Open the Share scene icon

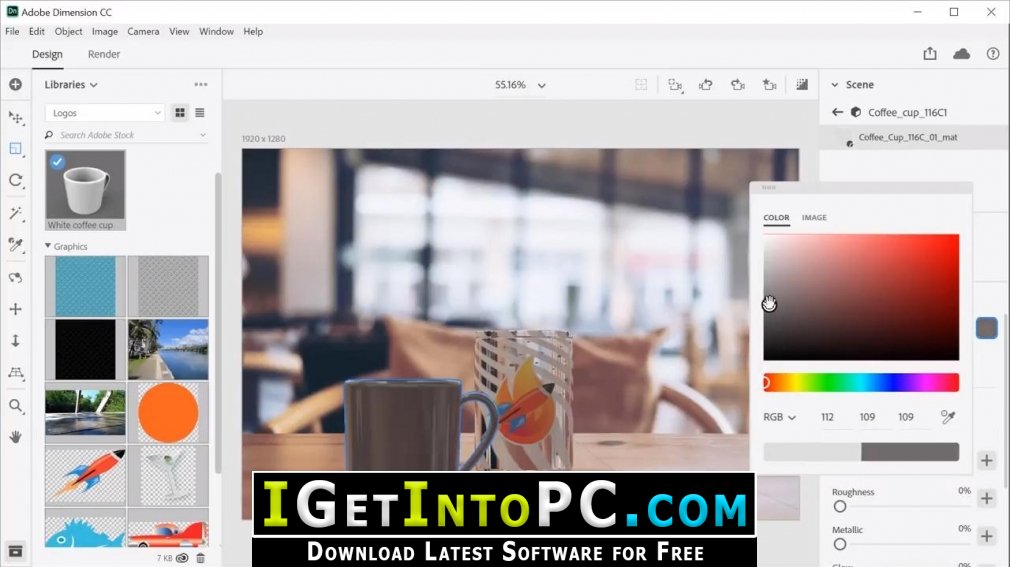(x=929, y=53)
